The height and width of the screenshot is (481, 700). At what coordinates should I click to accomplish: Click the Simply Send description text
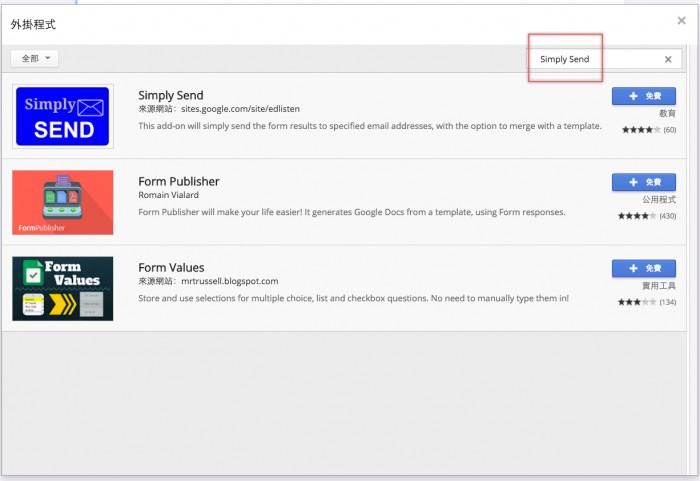tap(370, 126)
